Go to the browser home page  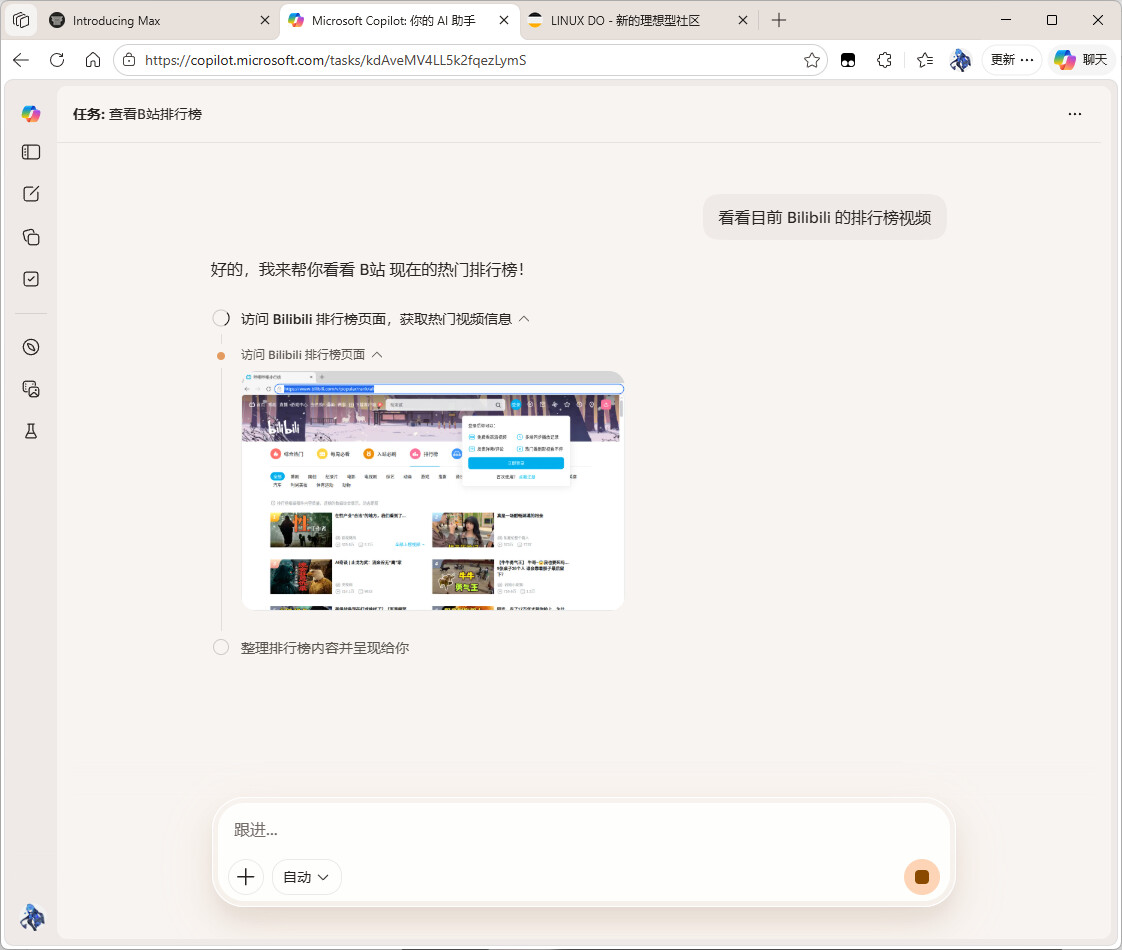93,60
